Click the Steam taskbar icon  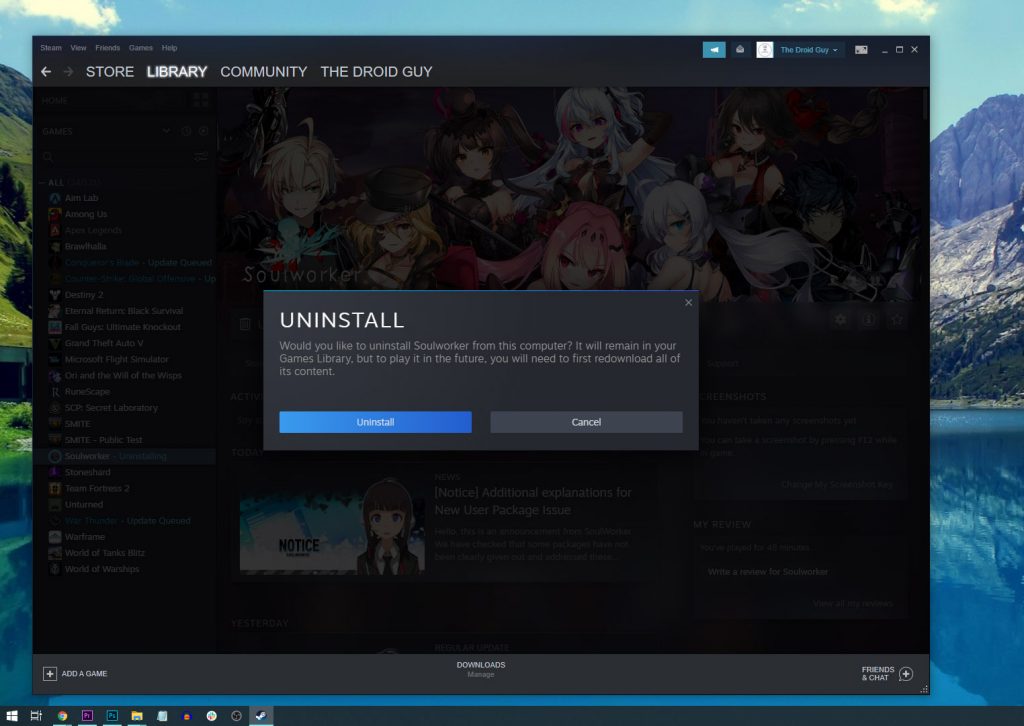pyautogui.click(x=261, y=716)
